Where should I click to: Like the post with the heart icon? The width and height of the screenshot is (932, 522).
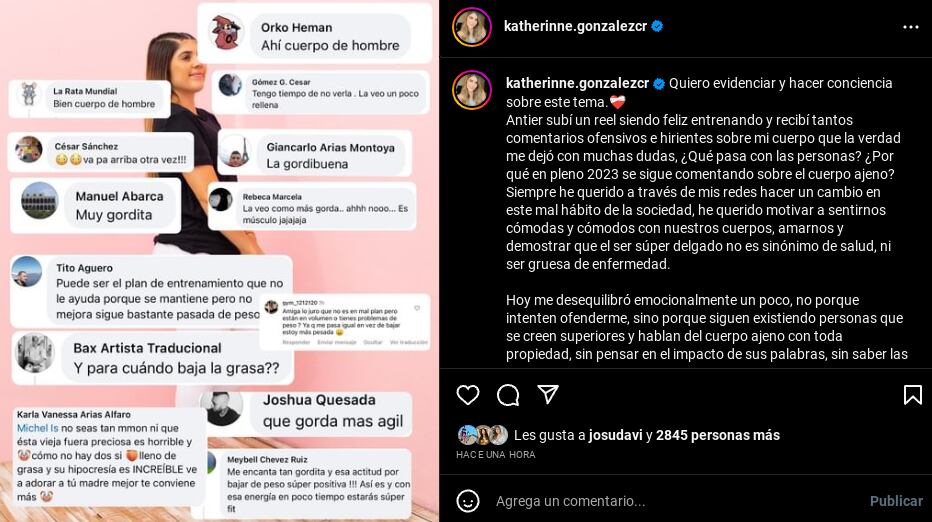pyautogui.click(x=468, y=395)
